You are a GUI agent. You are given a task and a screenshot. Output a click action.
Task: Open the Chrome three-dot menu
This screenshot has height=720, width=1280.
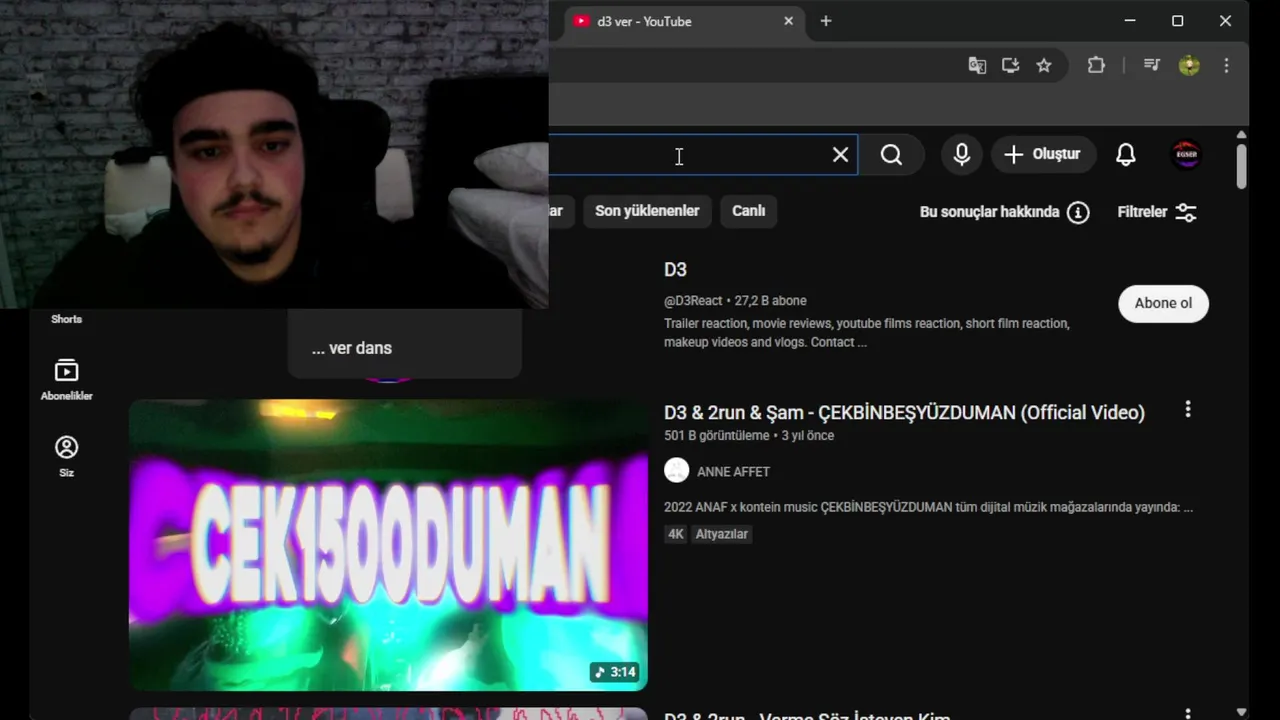point(1226,65)
